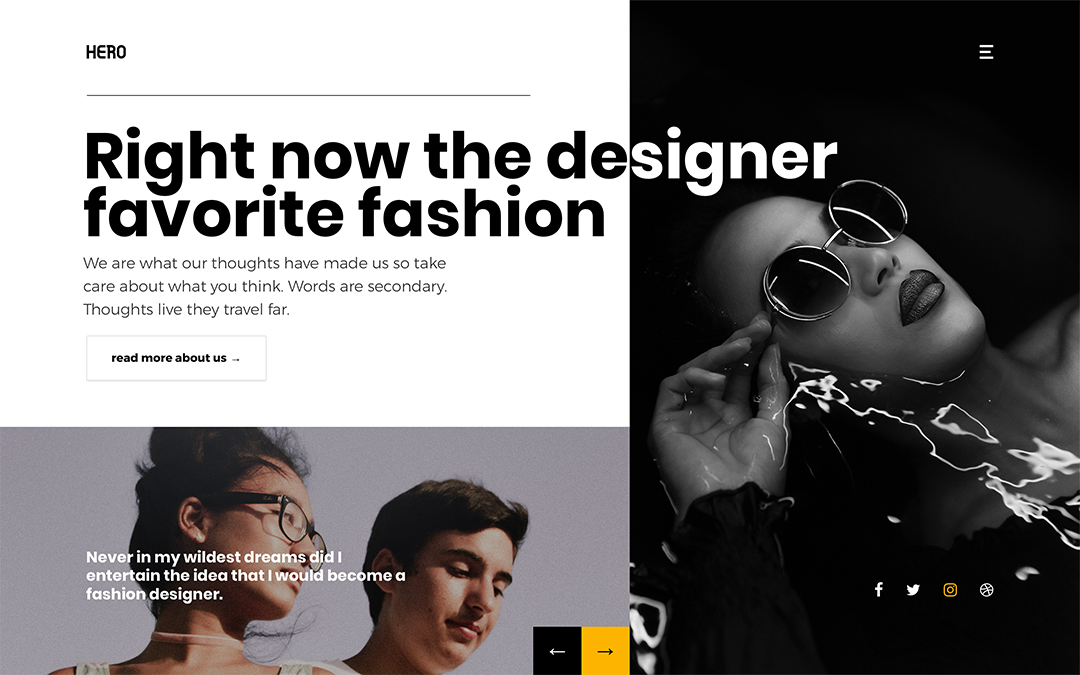Select 'Right now the designer' headline line
Viewport: 1080px width, 675px height.
click(x=460, y=158)
